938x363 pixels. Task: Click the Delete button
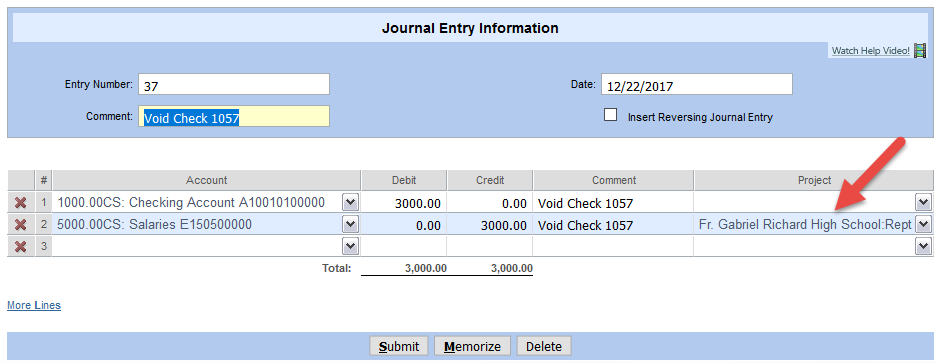pos(544,346)
